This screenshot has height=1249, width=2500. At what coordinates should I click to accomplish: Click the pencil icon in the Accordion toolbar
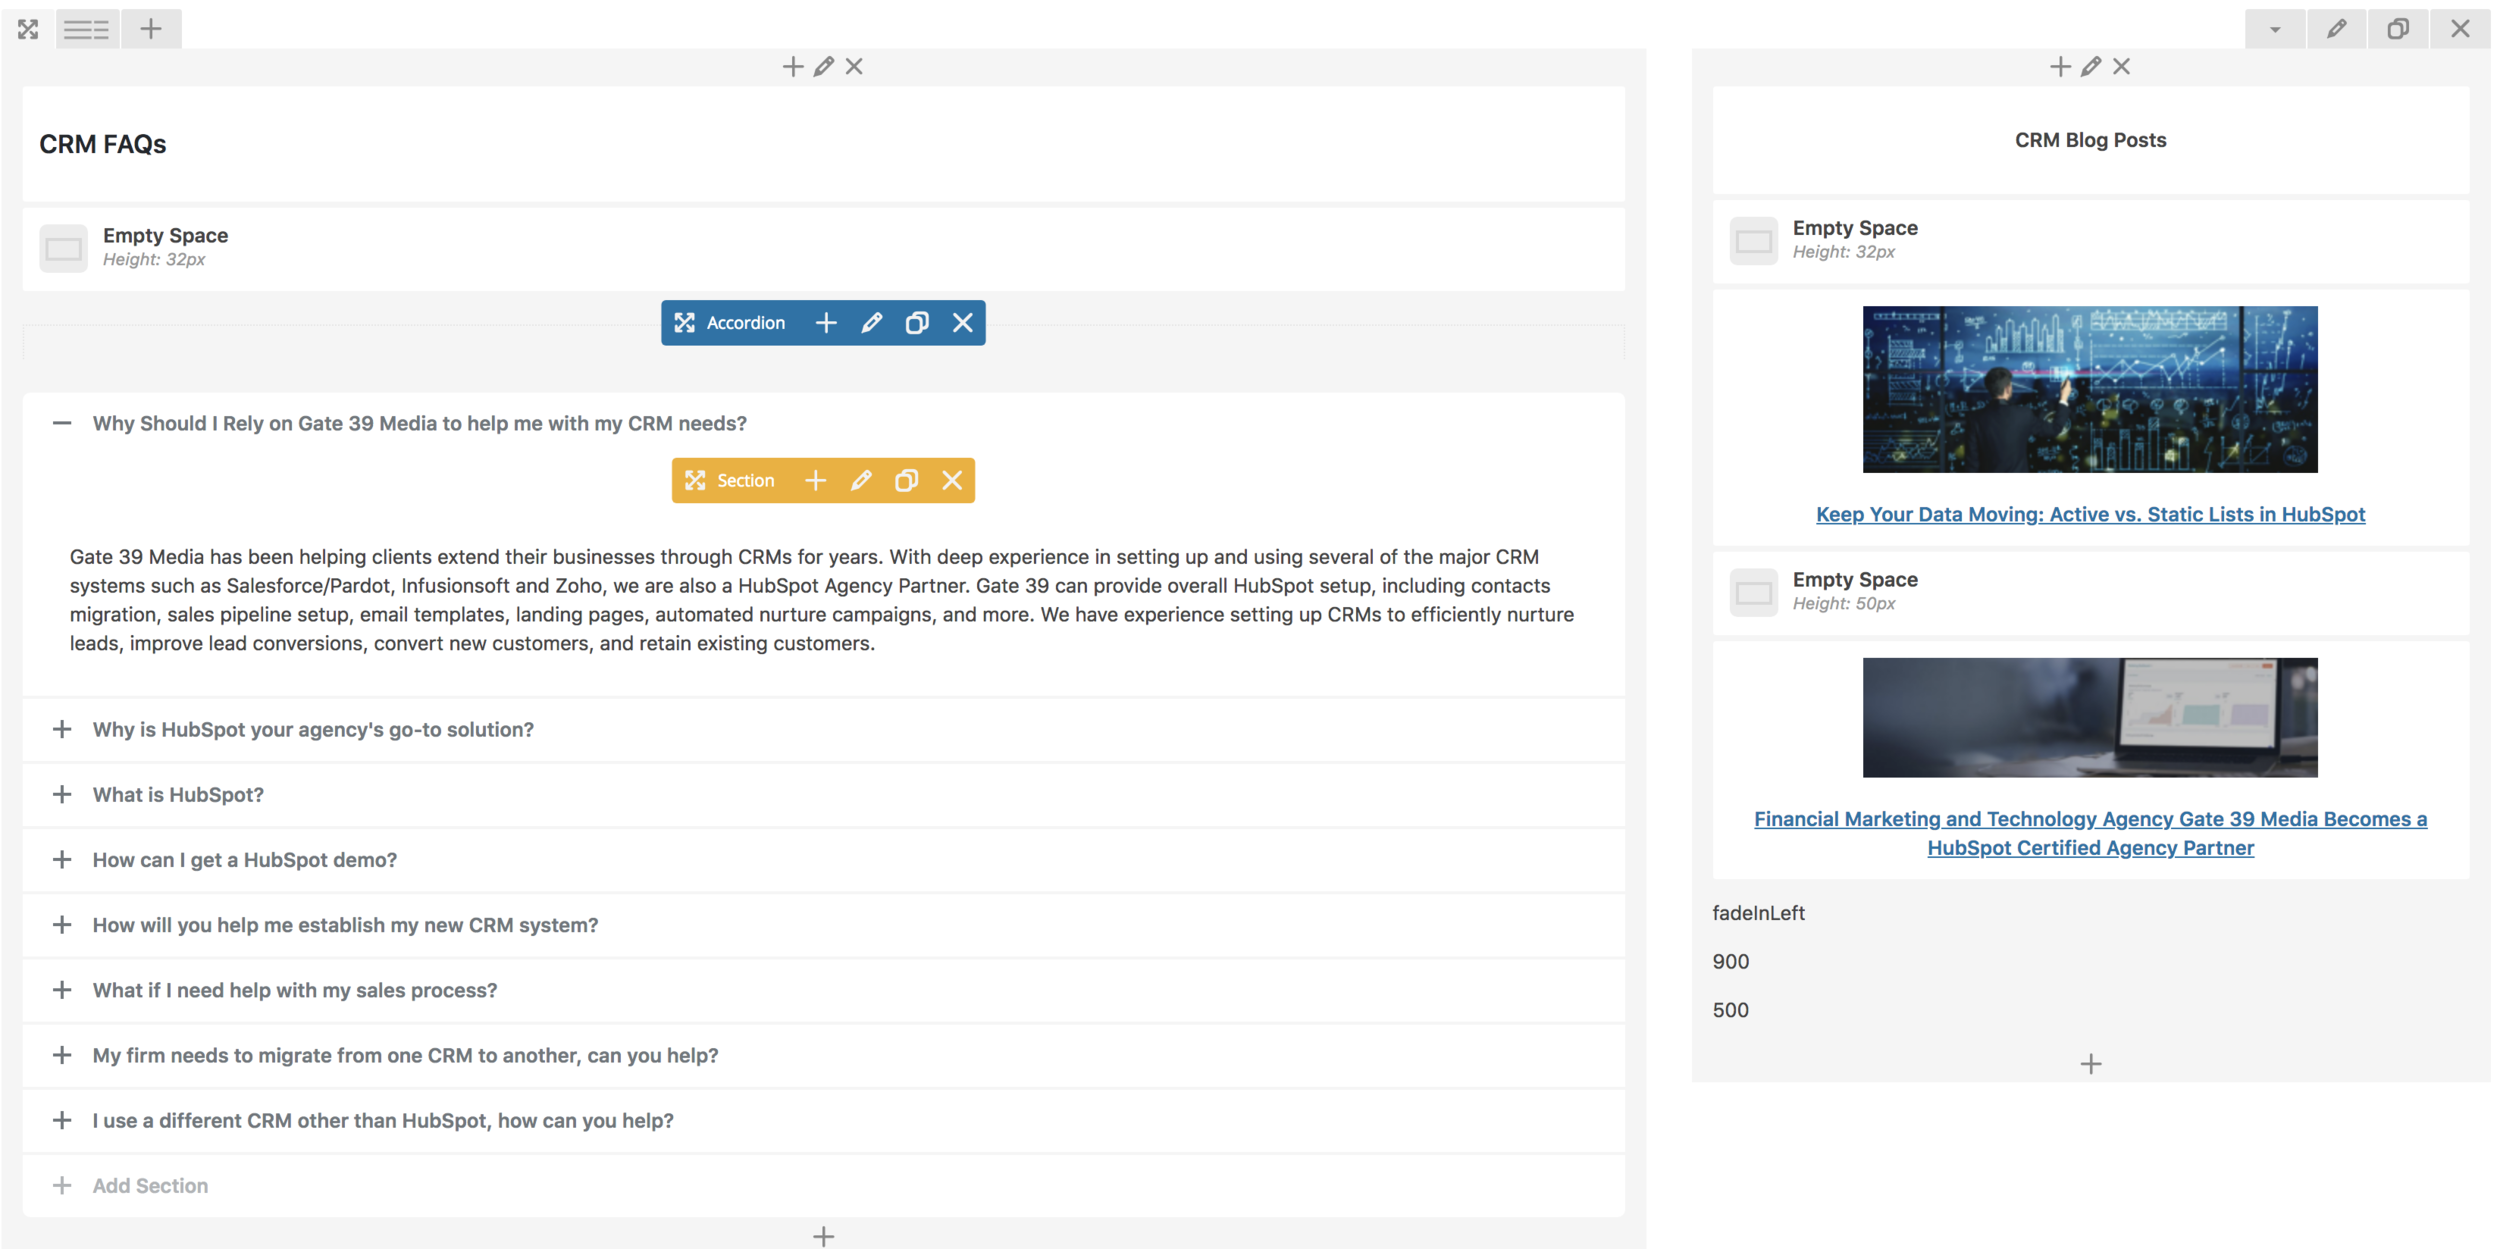pyautogui.click(x=871, y=323)
